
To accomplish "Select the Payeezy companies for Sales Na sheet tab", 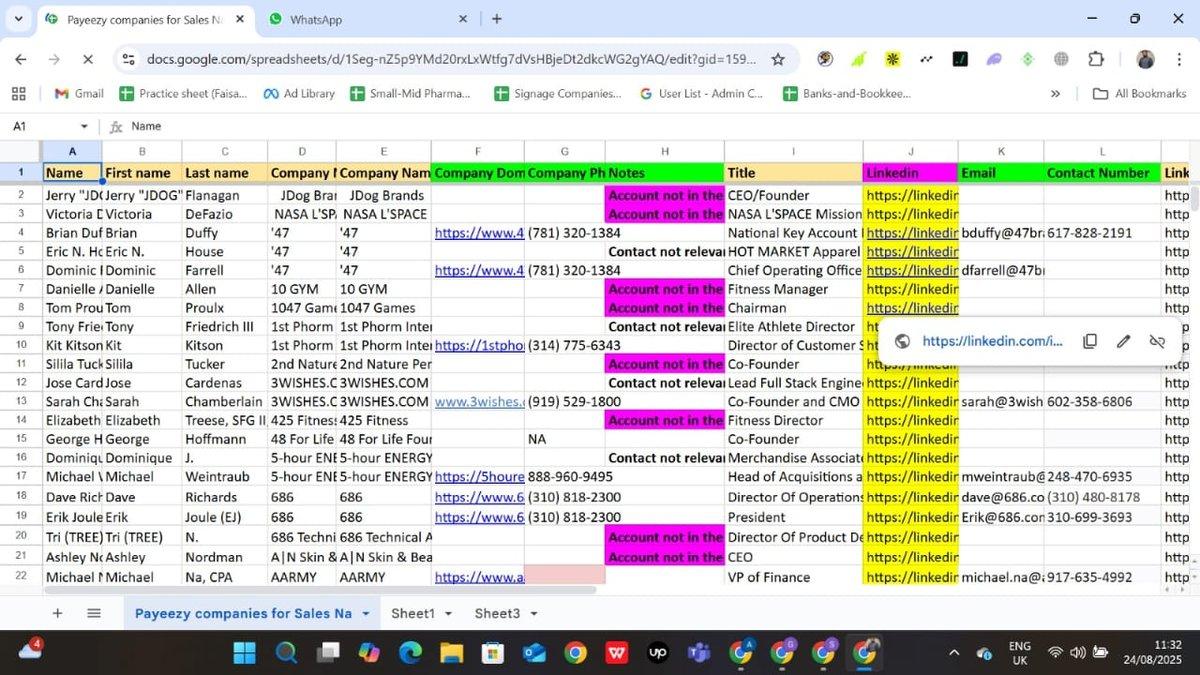I will point(243,613).
